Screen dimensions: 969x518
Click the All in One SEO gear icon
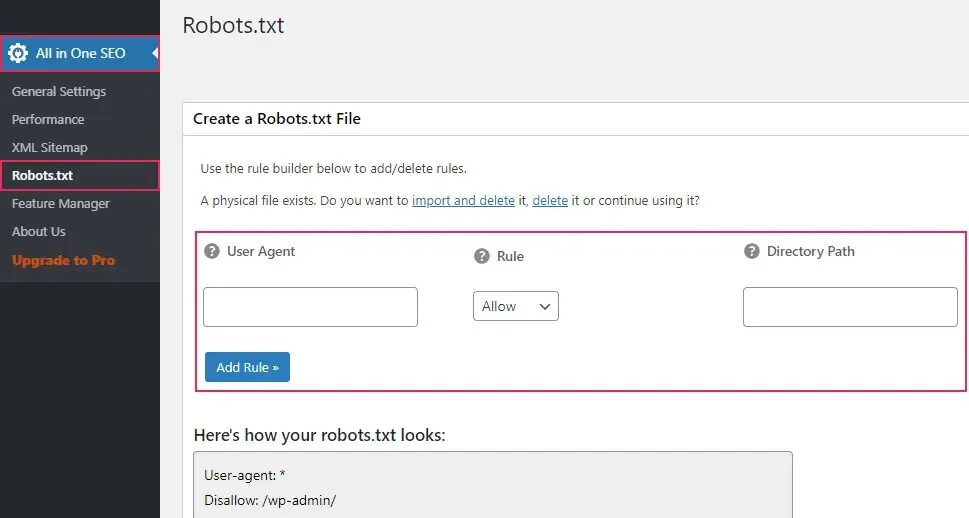(18, 53)
